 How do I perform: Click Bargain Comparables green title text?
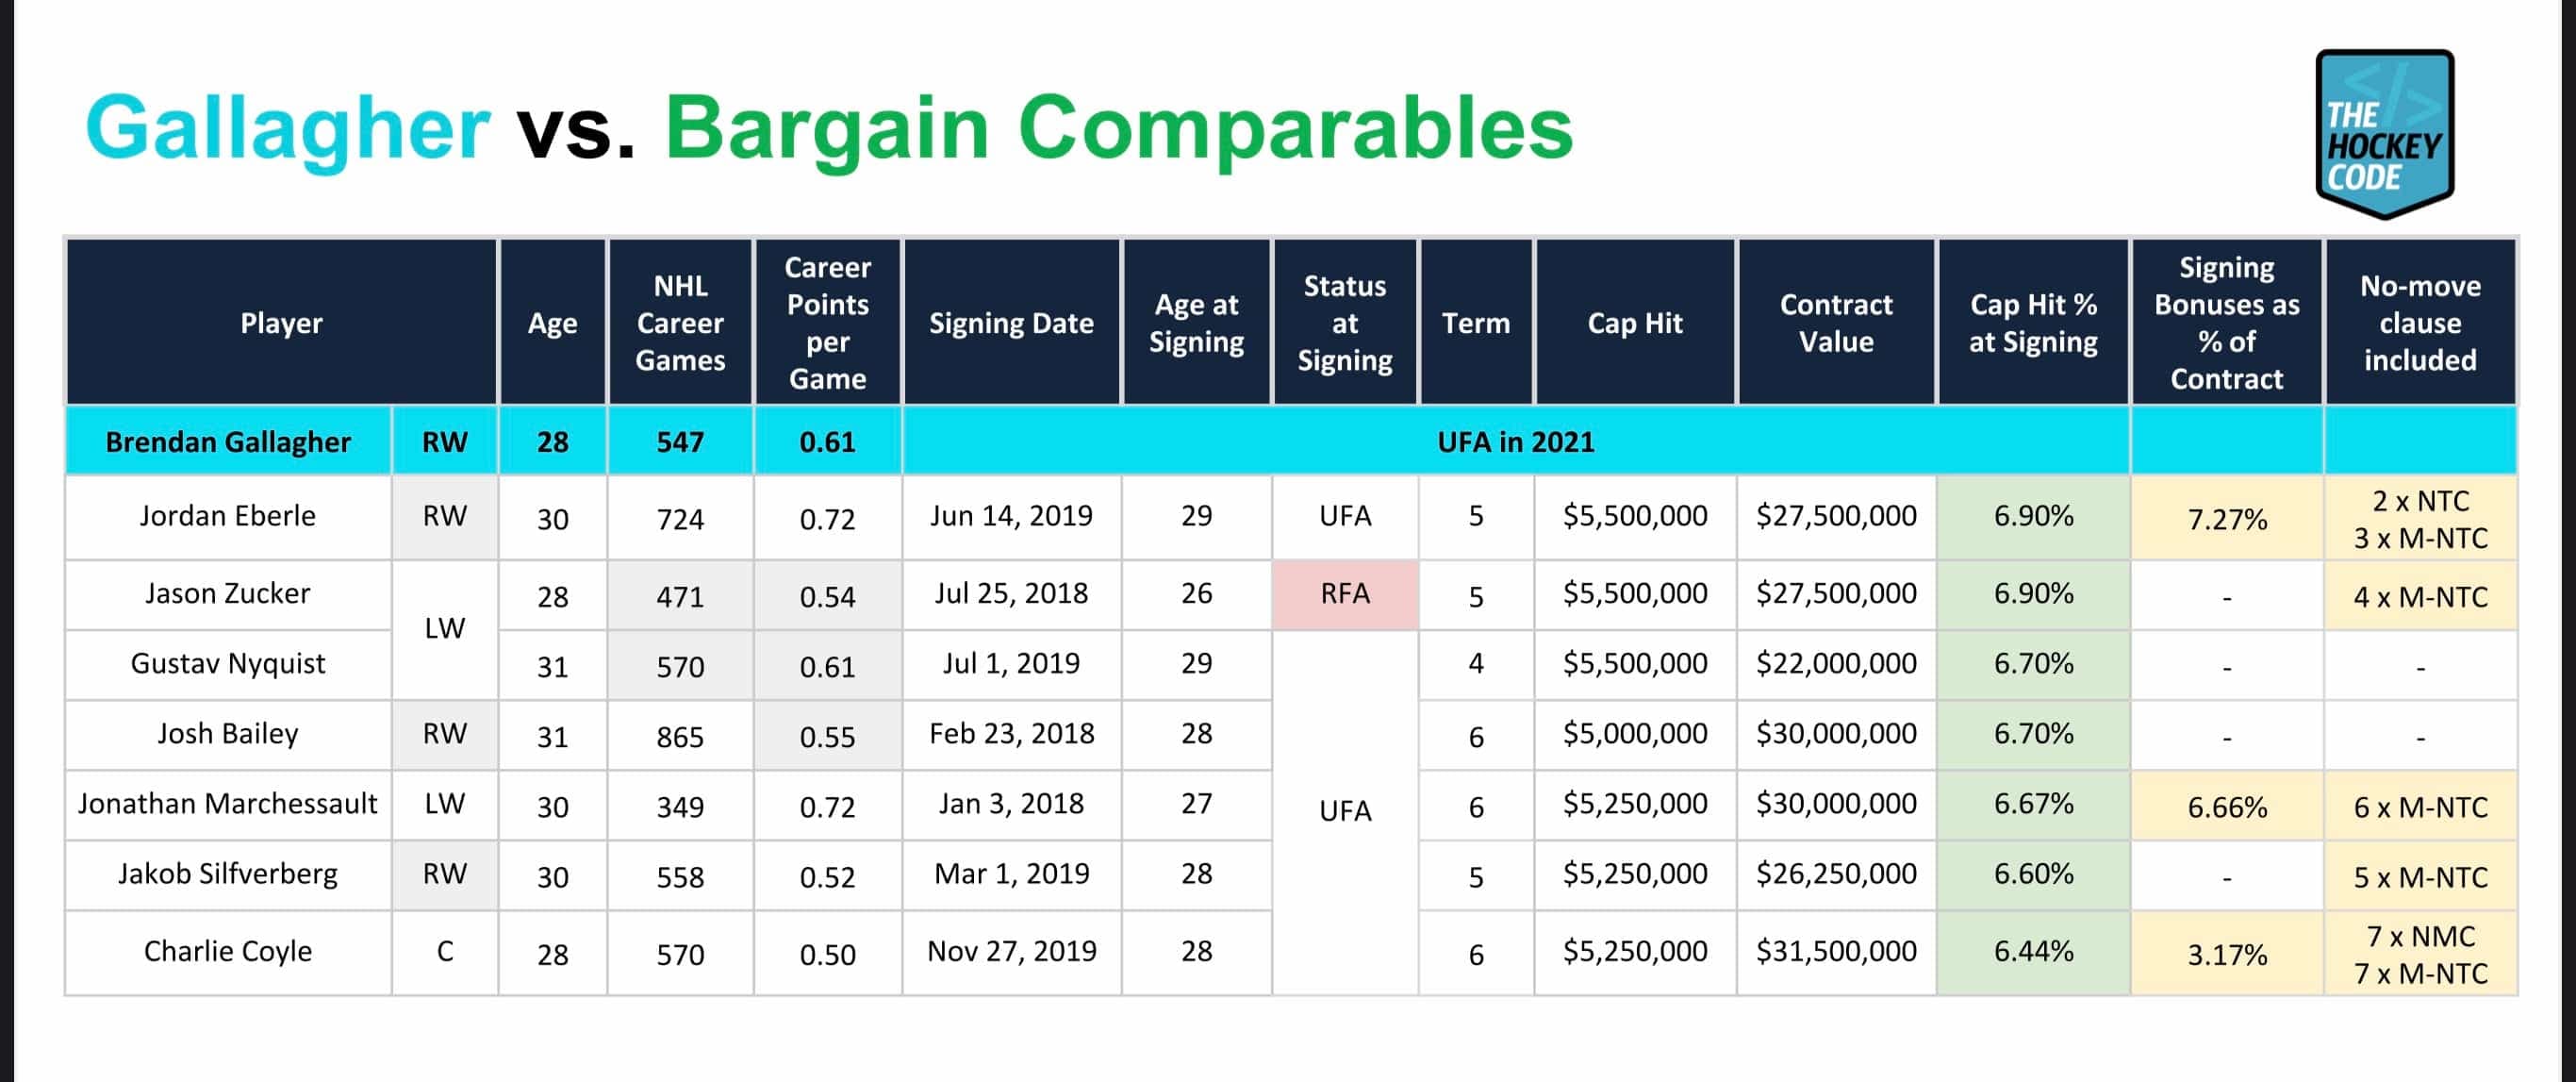coord(1119,128)
